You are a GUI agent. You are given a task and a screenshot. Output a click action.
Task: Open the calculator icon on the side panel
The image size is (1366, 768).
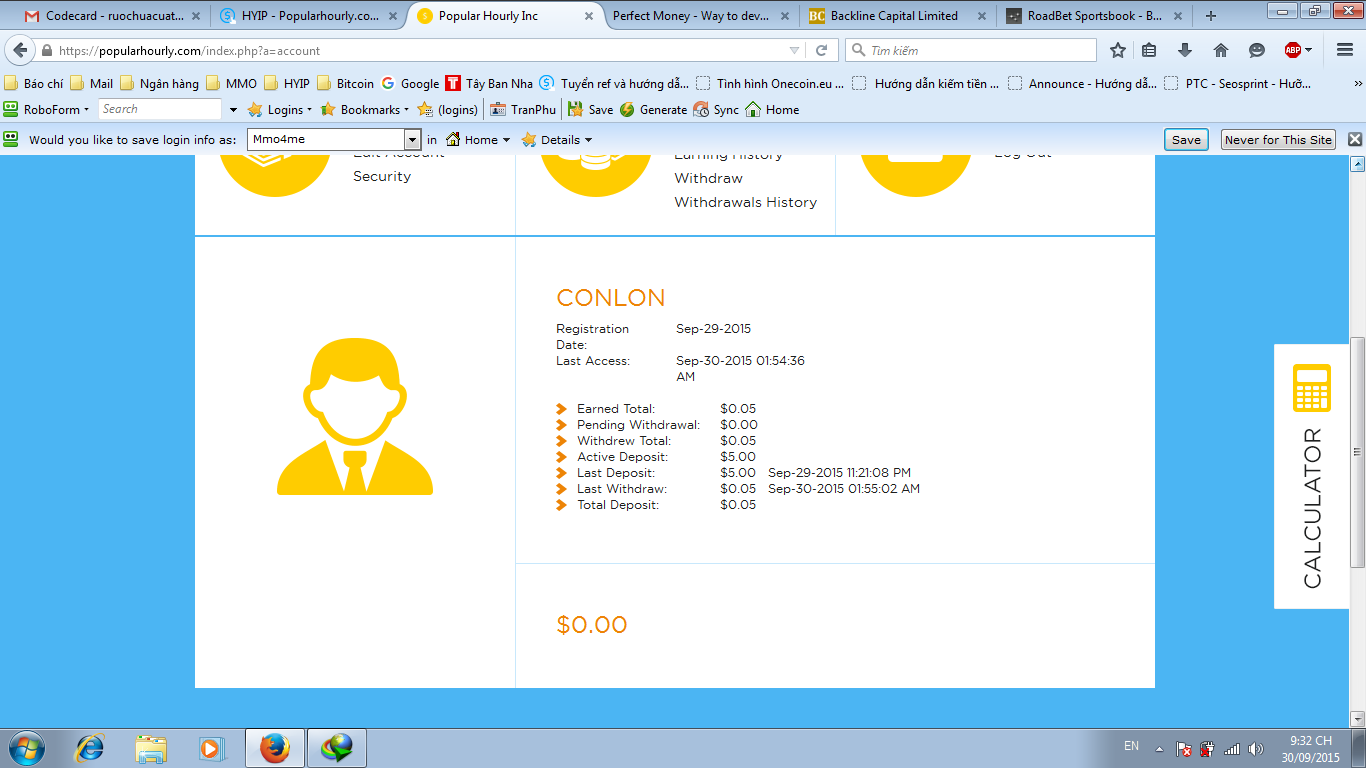[1312, 387]
